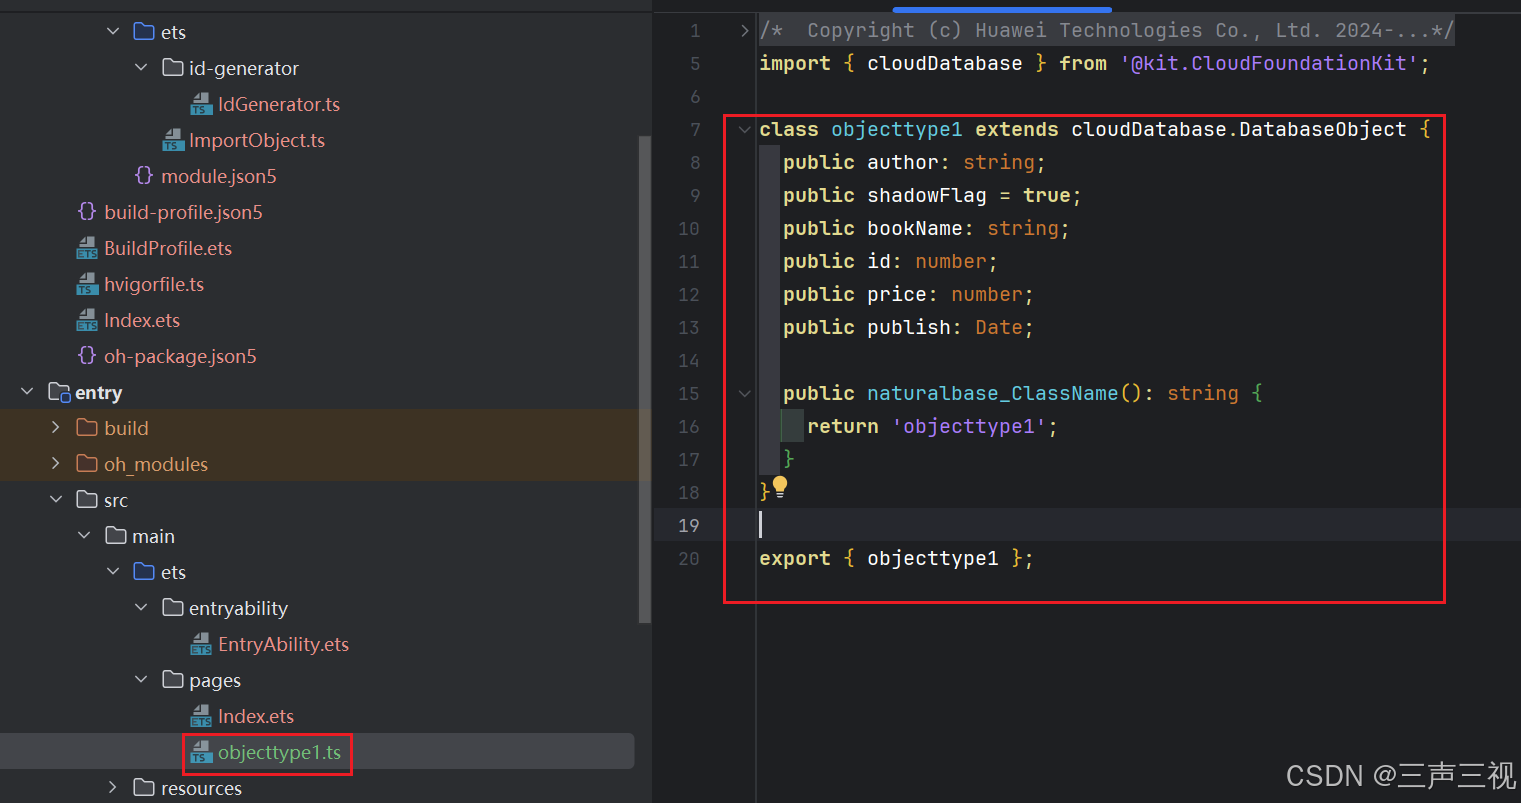Select IdGenerator.ts in the project tree

(x=279, y=104)
